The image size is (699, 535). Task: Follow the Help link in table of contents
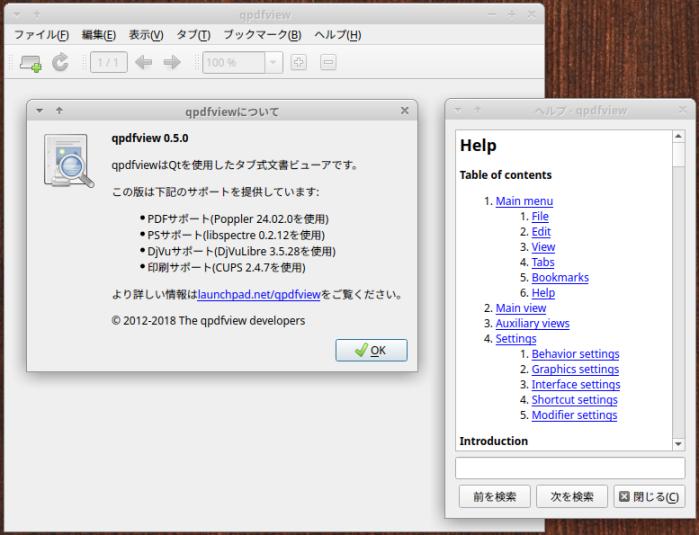pos(543,293)
